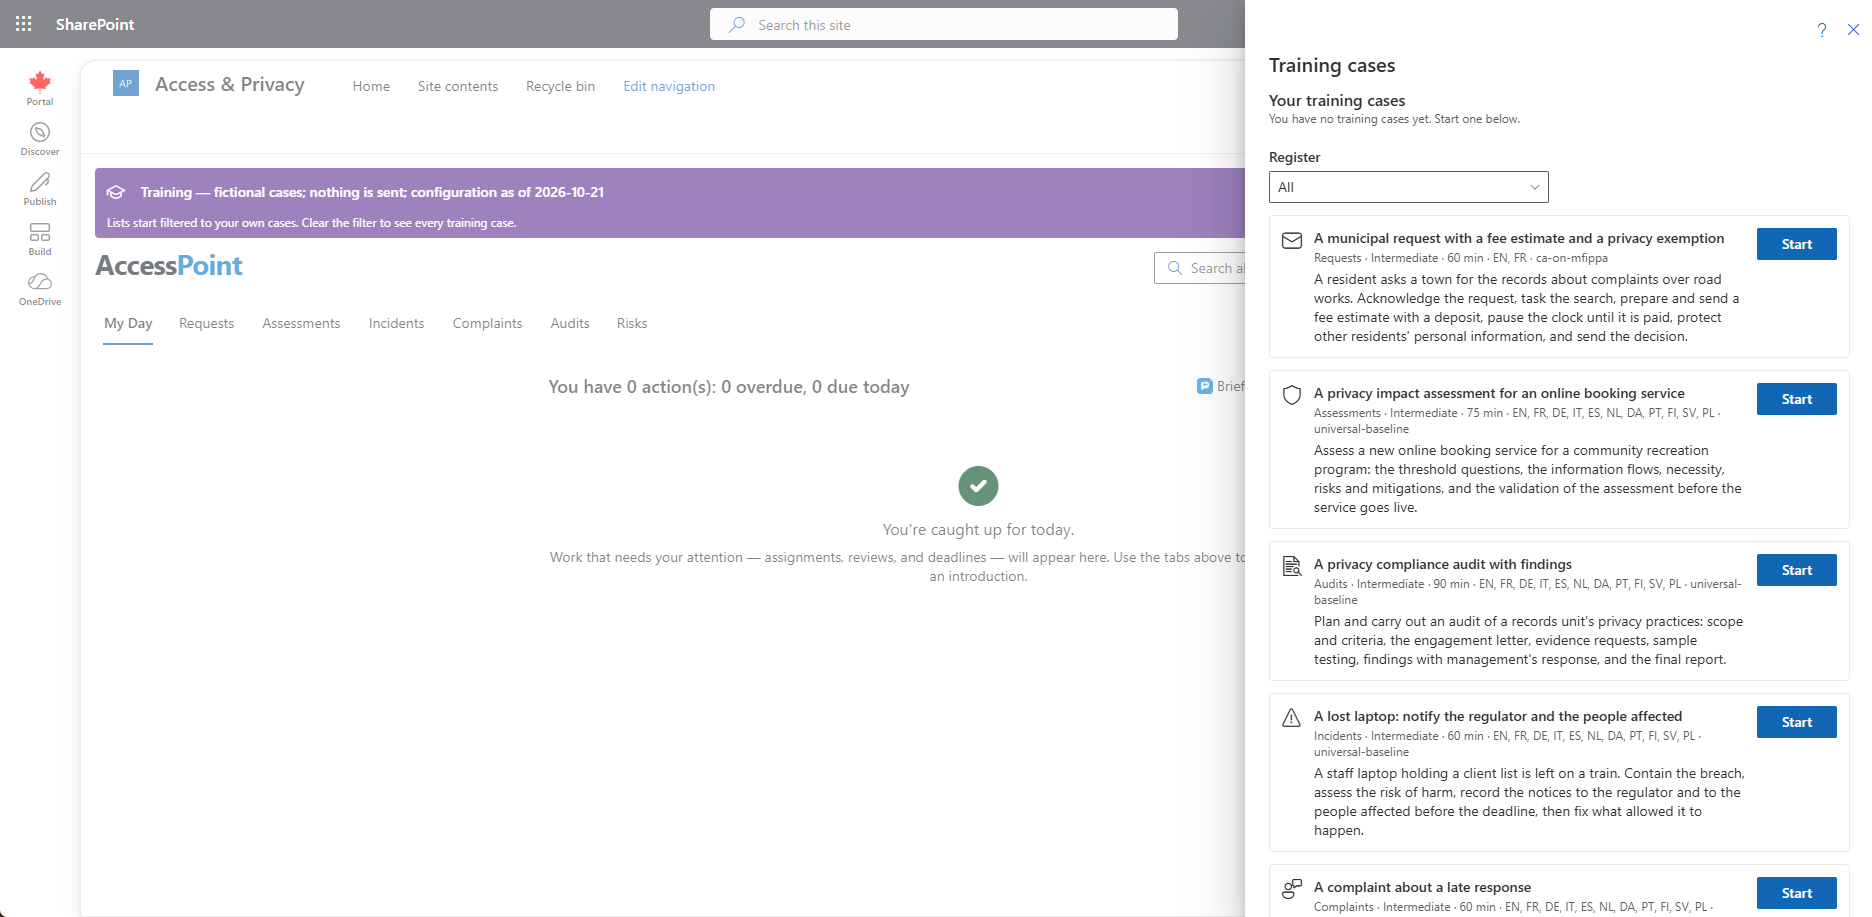The width and height of the screenshot is (1872, 917).
Task: Click the SharePoint brand text
Action: (95, 24)
